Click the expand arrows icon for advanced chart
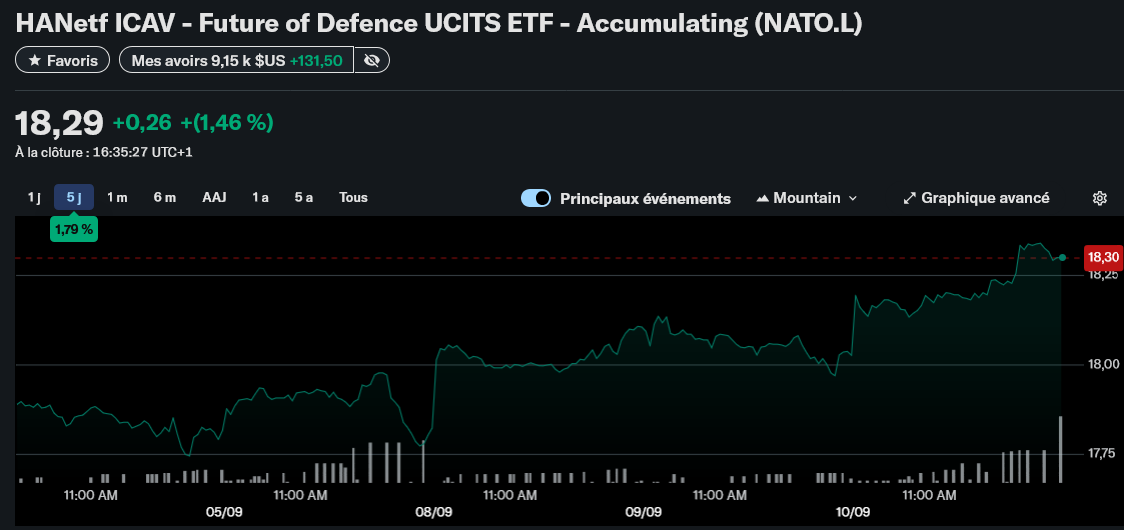The image size is (1124, 530). (x=909, y=198)
